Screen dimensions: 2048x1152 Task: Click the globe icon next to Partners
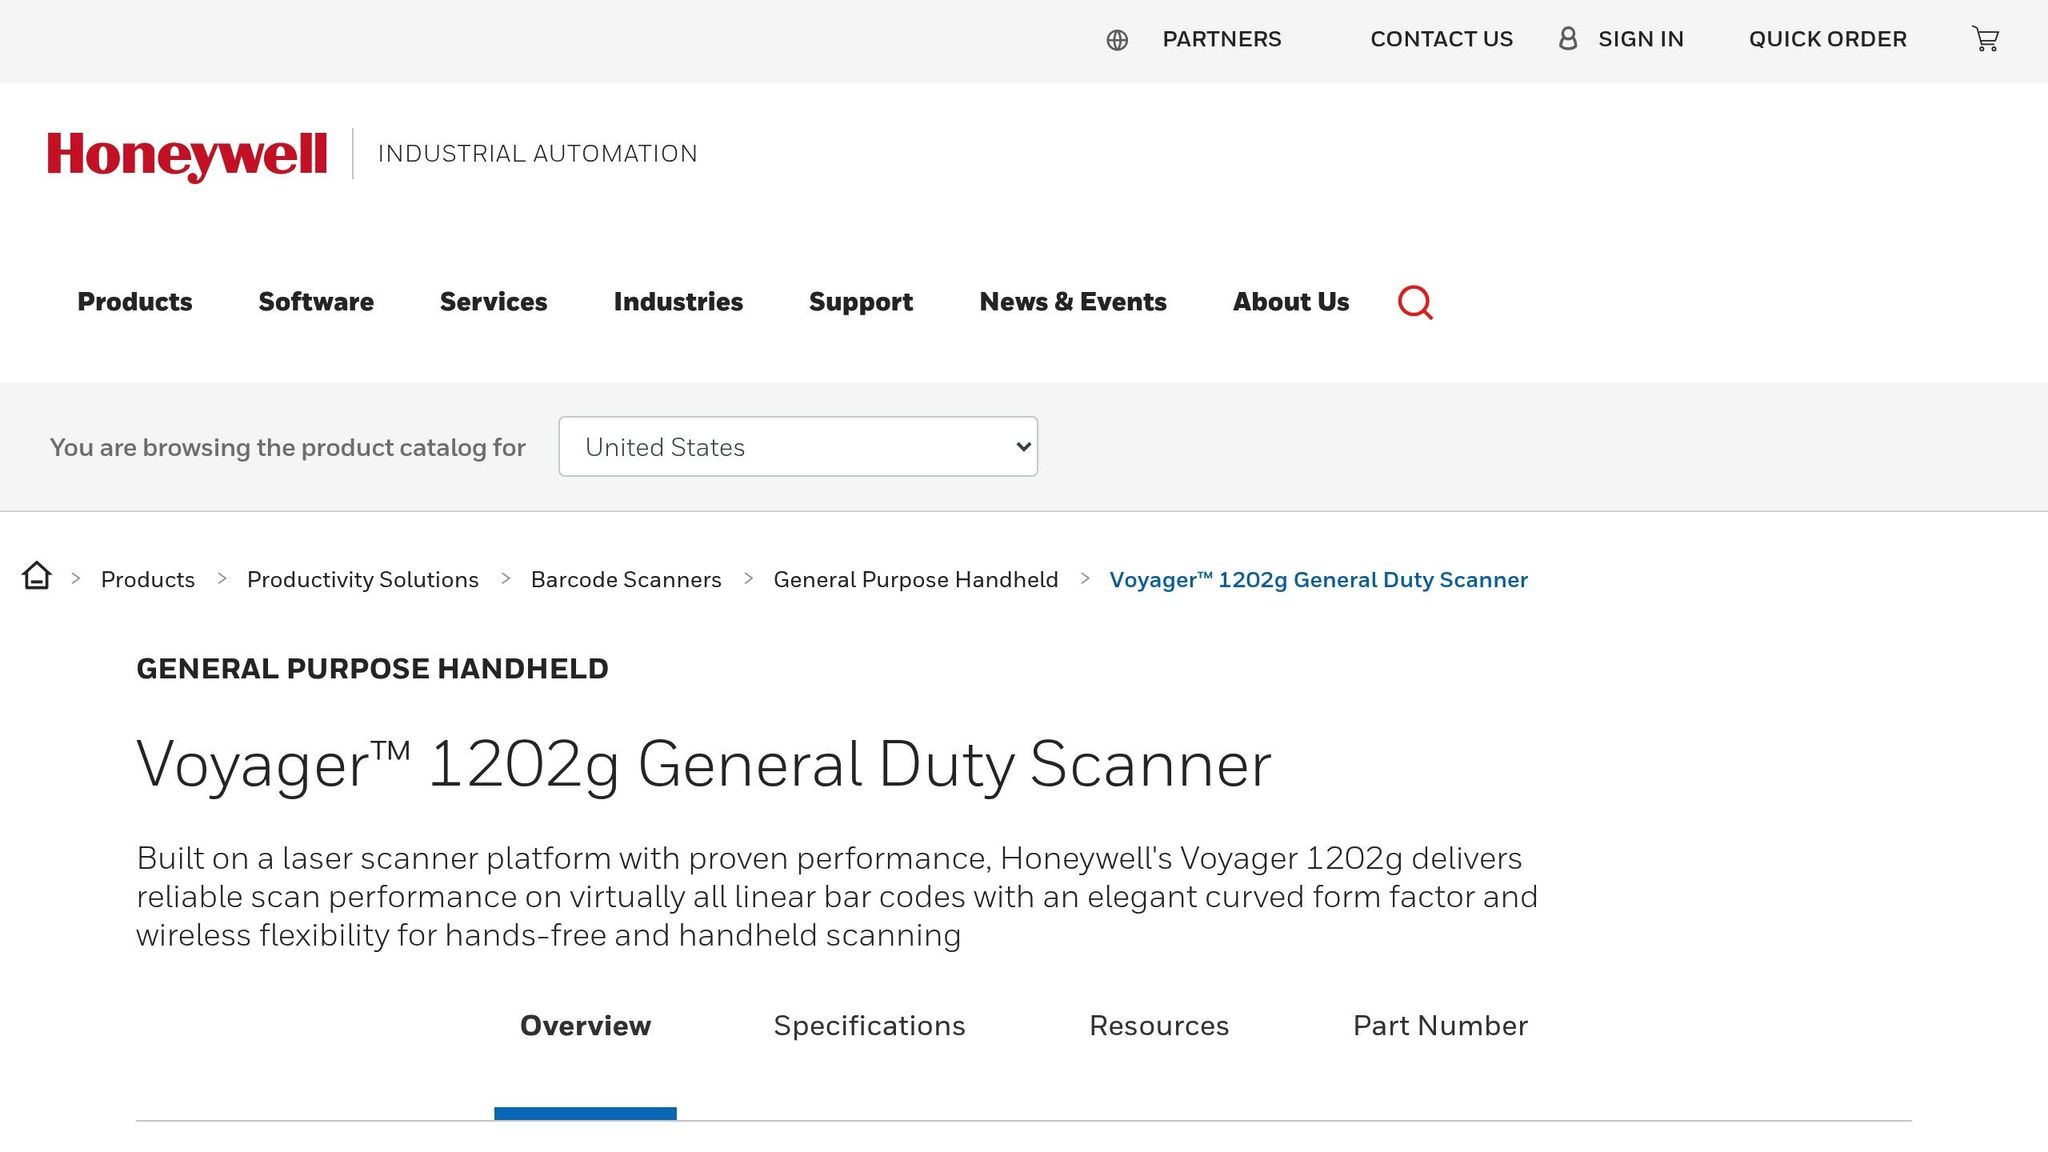[x=1117, y=40]
